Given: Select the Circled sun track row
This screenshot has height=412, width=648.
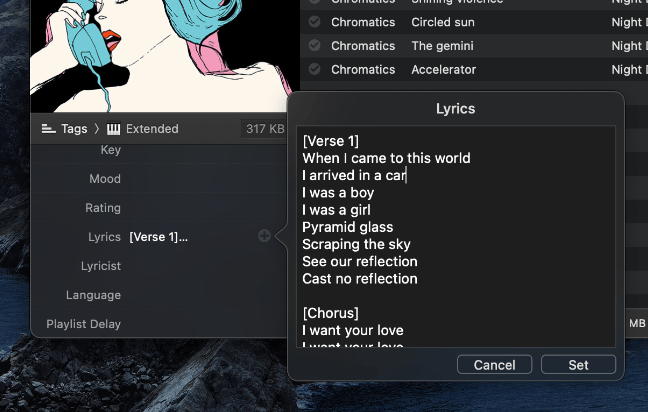Looking at the screenshot, I should (x=474, y=22).
